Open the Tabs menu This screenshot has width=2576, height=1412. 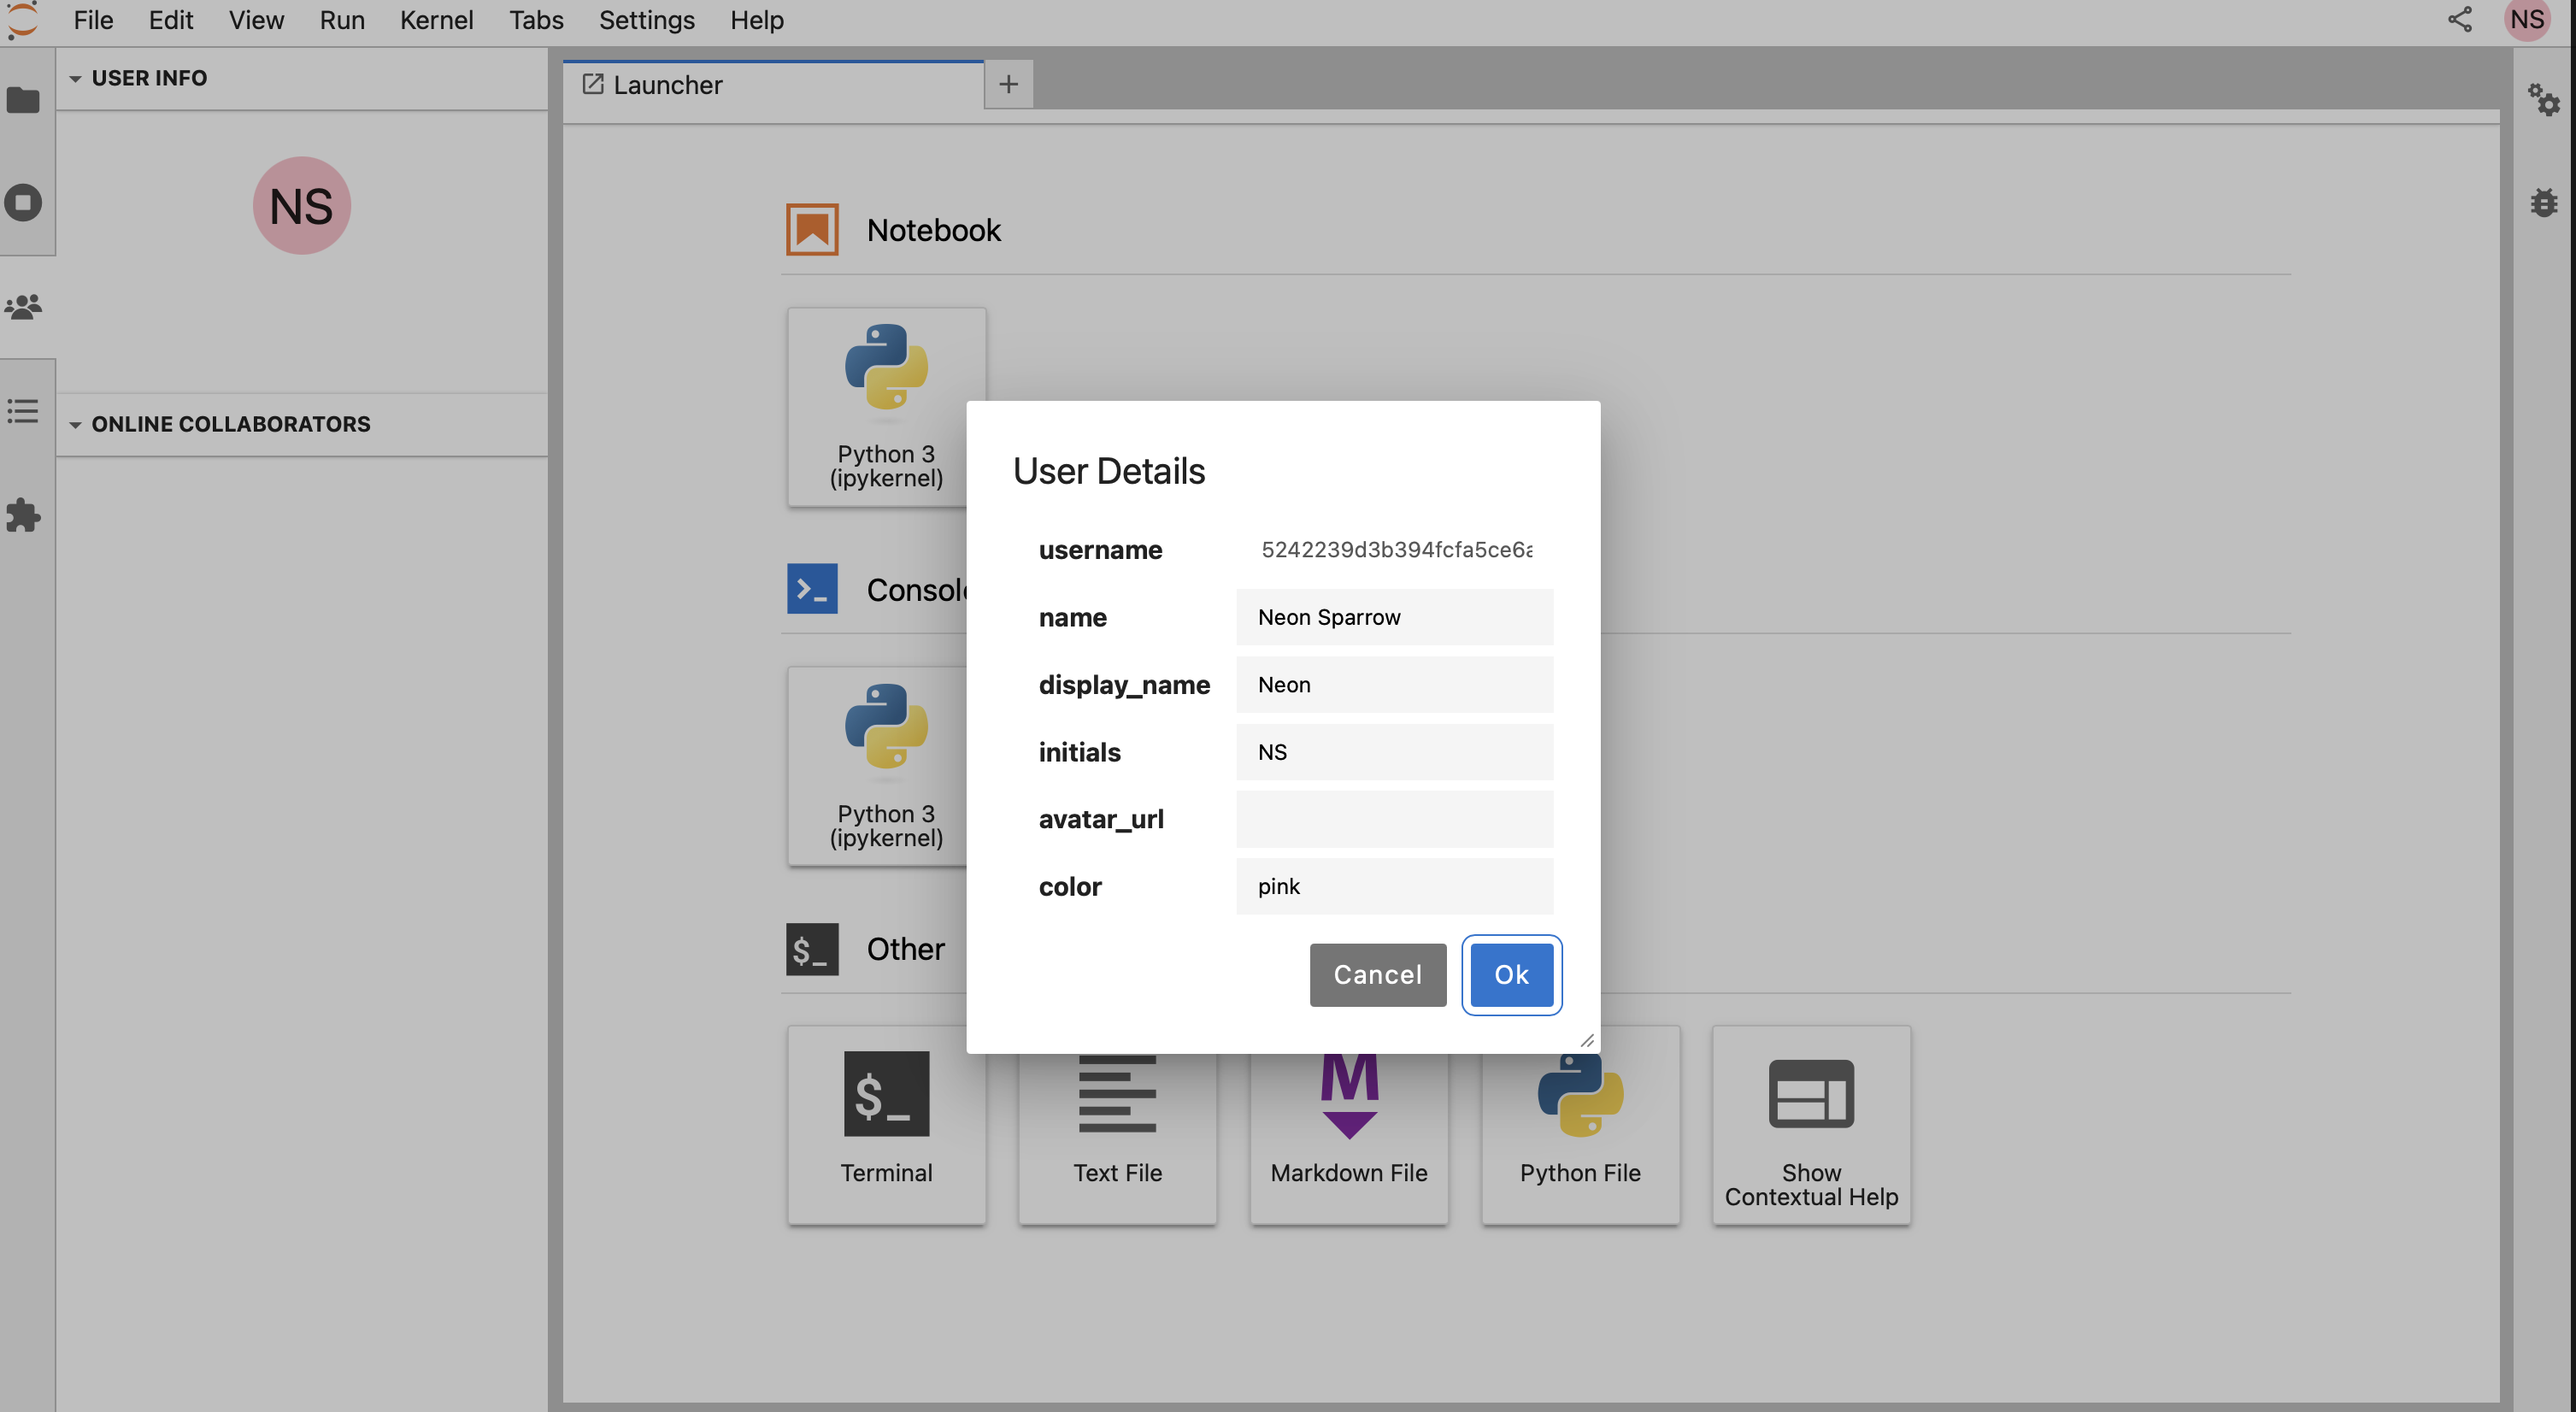(x=536, y=20)
